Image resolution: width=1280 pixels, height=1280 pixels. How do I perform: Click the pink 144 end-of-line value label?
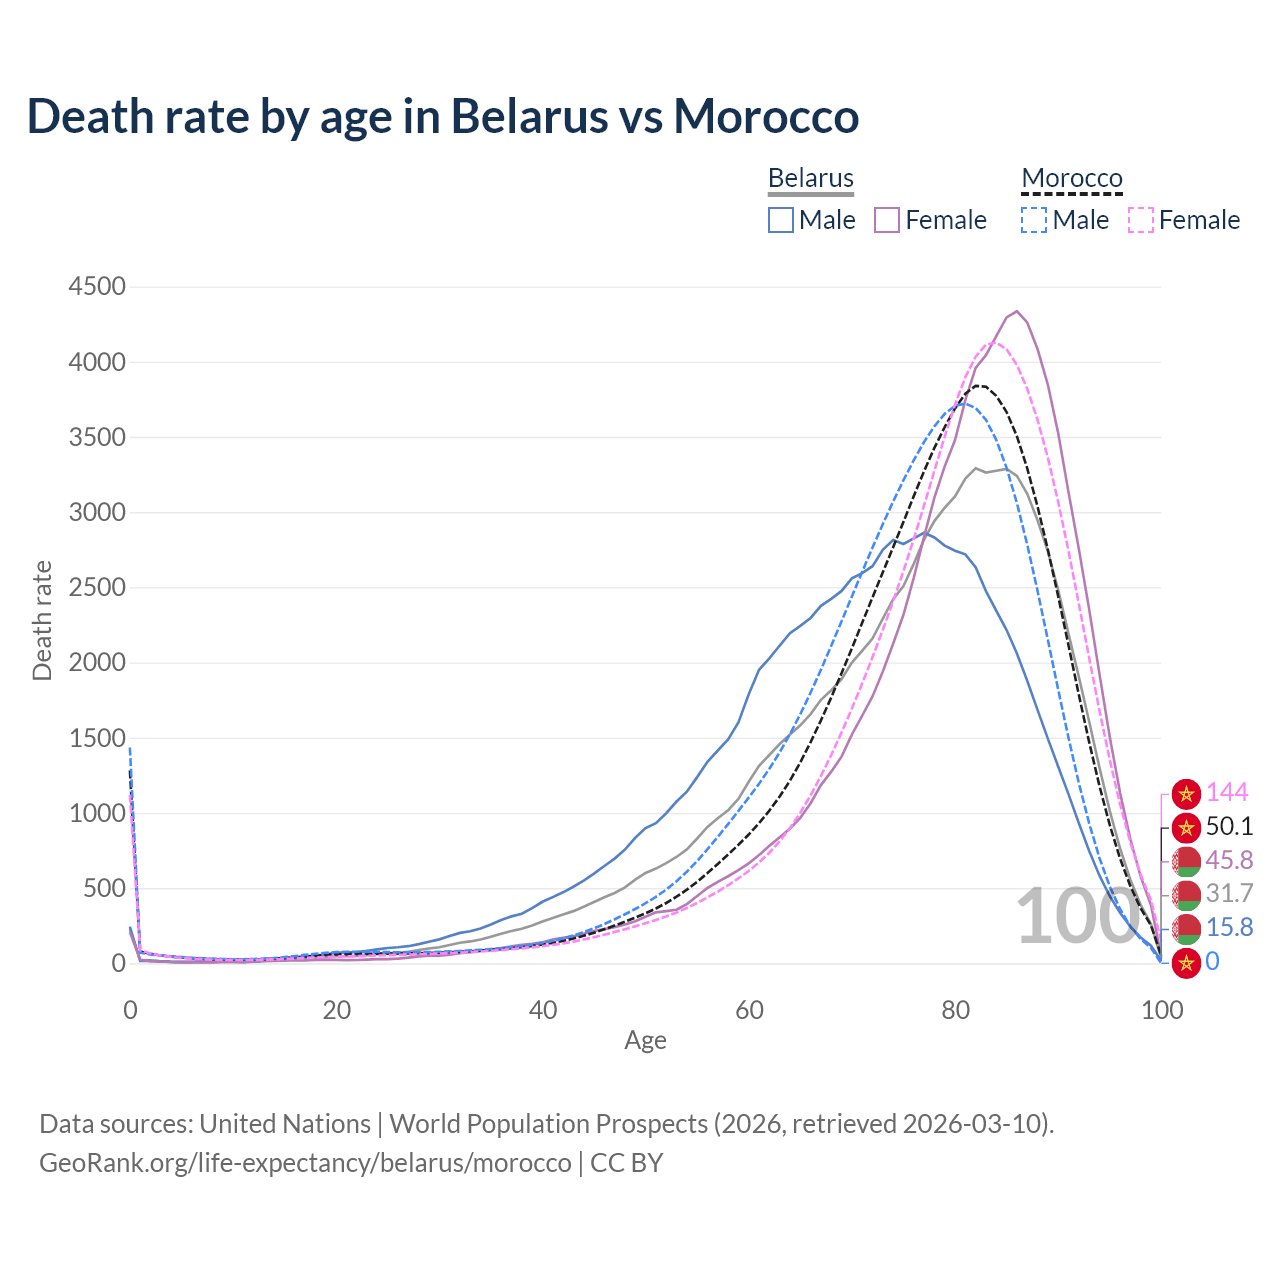point(1227,793)
